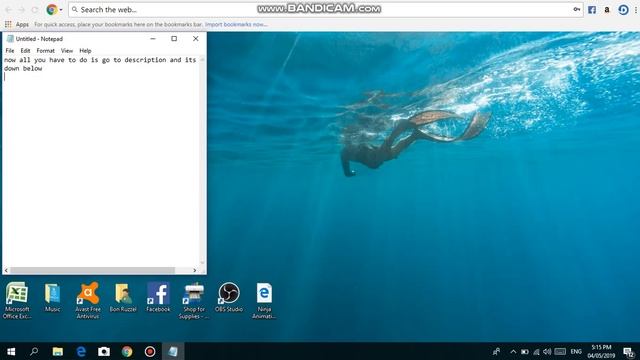The height and width of the screenshot is (360, 640).
Task: Click the Notepad horizontal scrollbar thumb
Action: pyautogui.click(x=92, y=270)
